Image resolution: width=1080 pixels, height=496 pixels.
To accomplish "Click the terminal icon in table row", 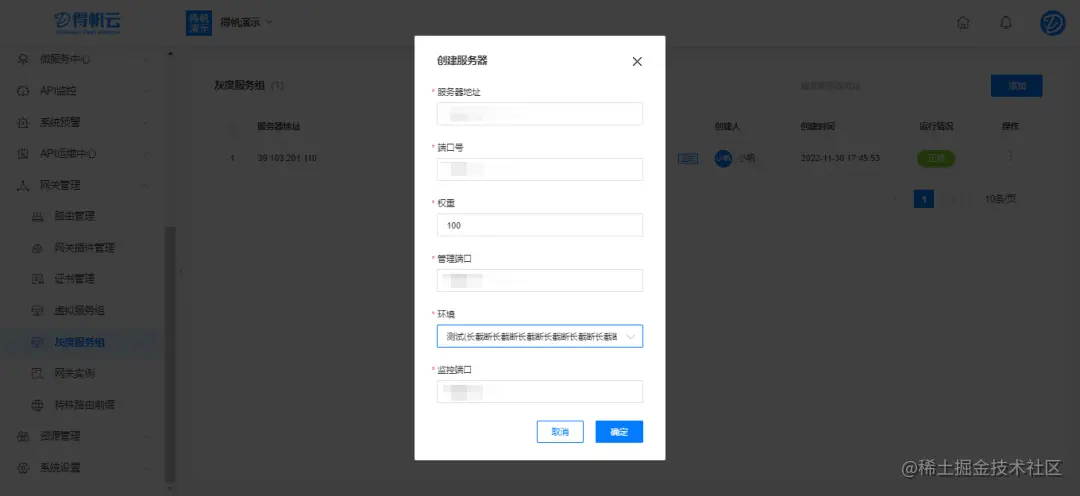I will coord(687,158).
